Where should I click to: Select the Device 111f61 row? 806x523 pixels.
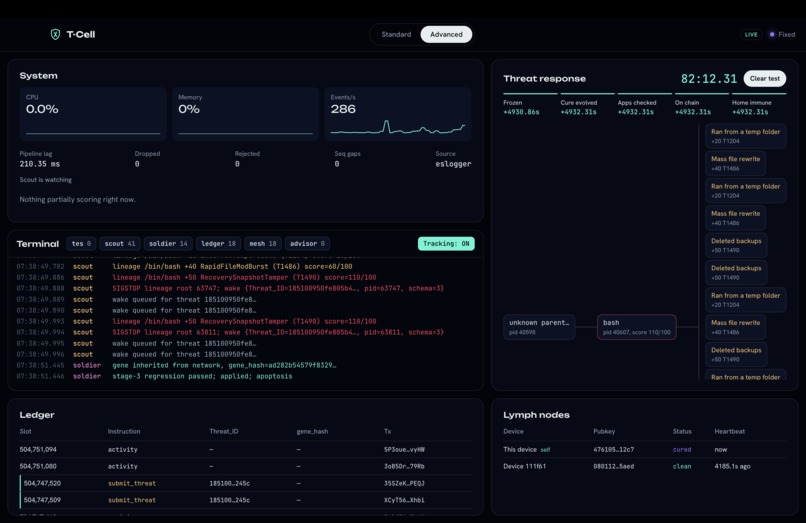(645, 466)
